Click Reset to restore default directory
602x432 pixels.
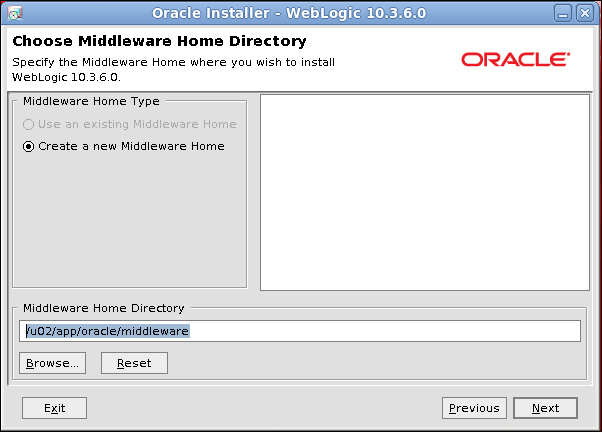134,363
